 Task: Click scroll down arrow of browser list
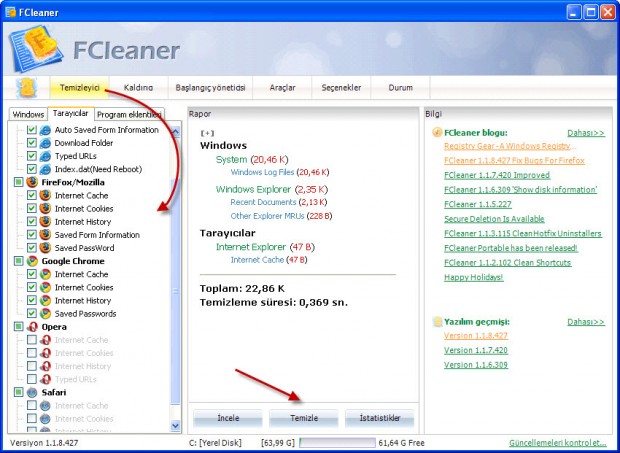[x=176, y=426]
